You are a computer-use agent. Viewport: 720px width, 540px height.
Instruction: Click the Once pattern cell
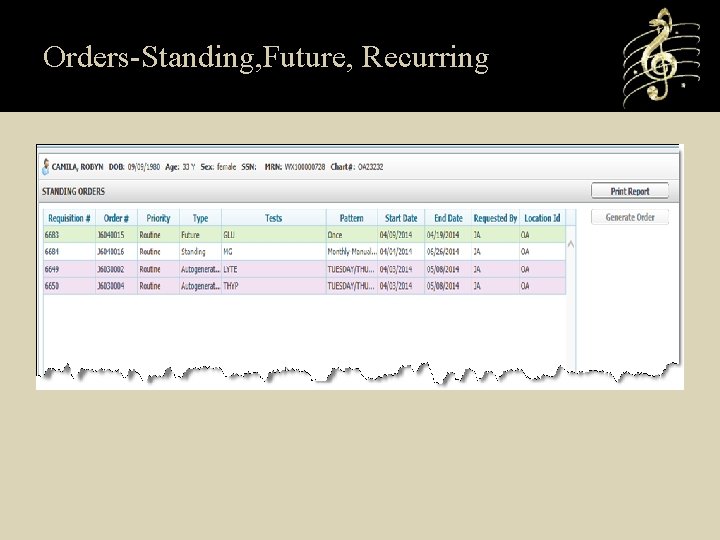[352, 235]
